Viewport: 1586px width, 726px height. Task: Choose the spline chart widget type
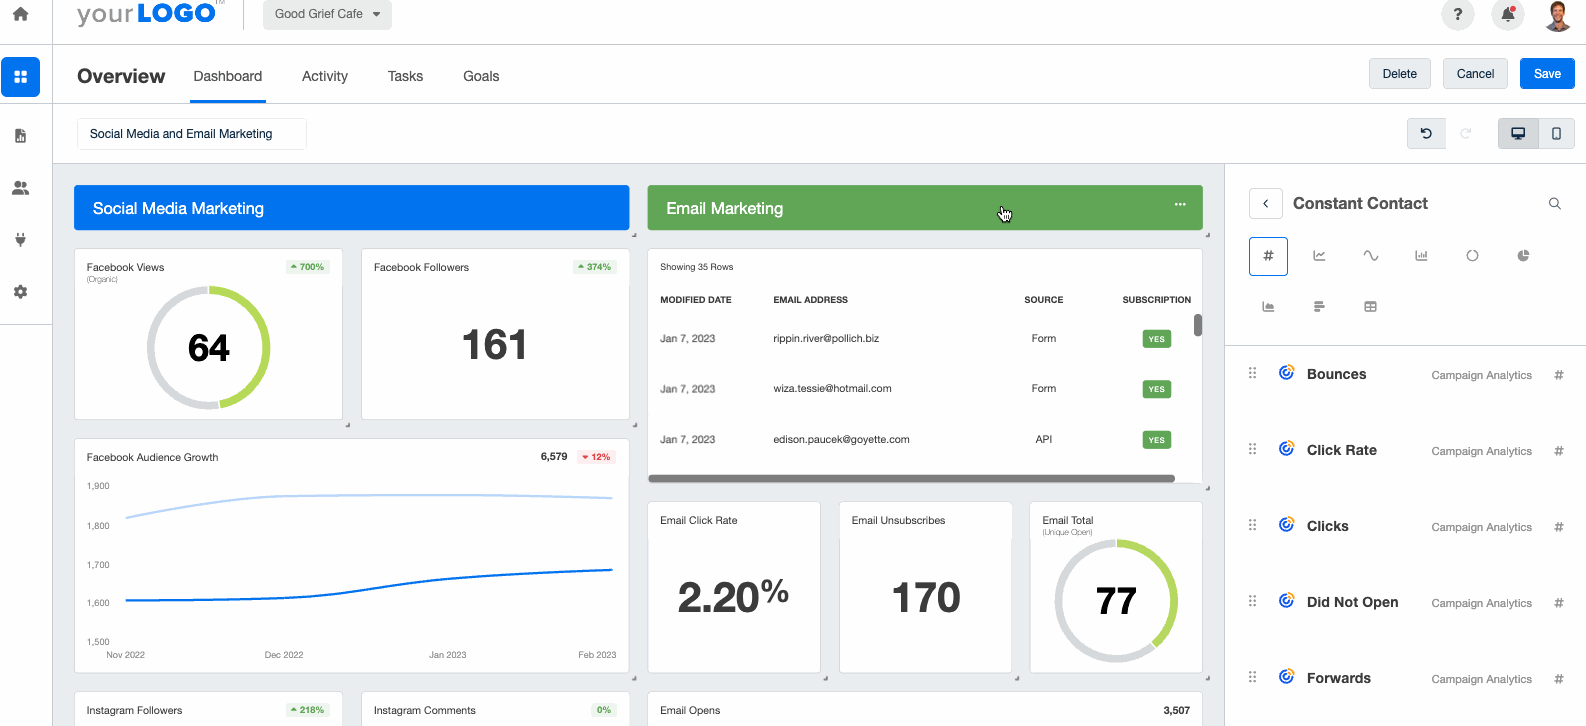click(1370, 256)
